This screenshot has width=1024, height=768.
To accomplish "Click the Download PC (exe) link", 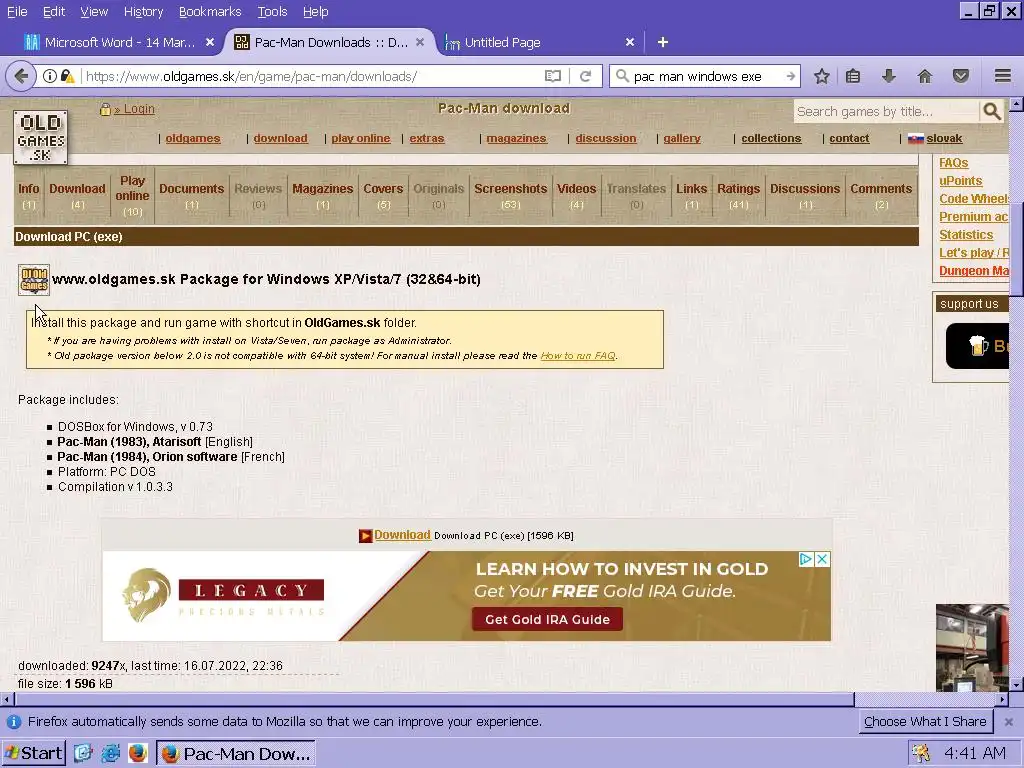I will click(x=402, y=535).
